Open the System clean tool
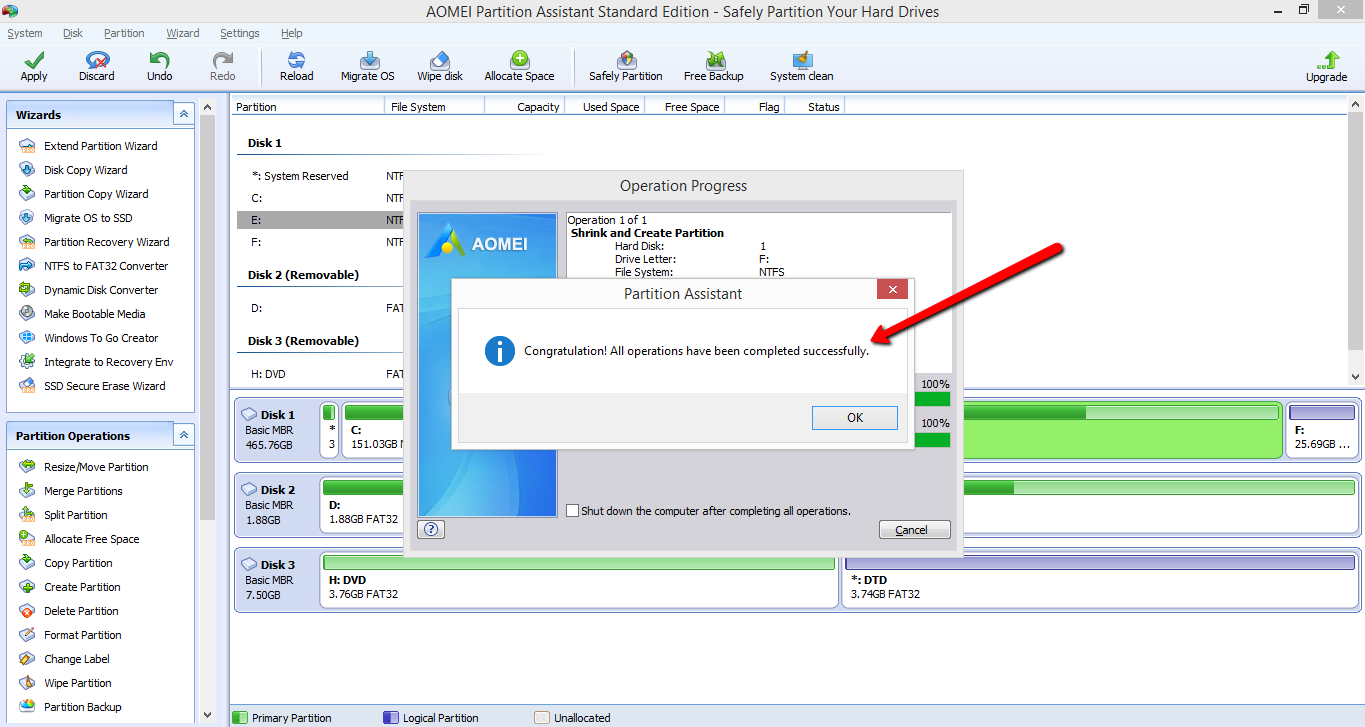 tap(801, 66)
